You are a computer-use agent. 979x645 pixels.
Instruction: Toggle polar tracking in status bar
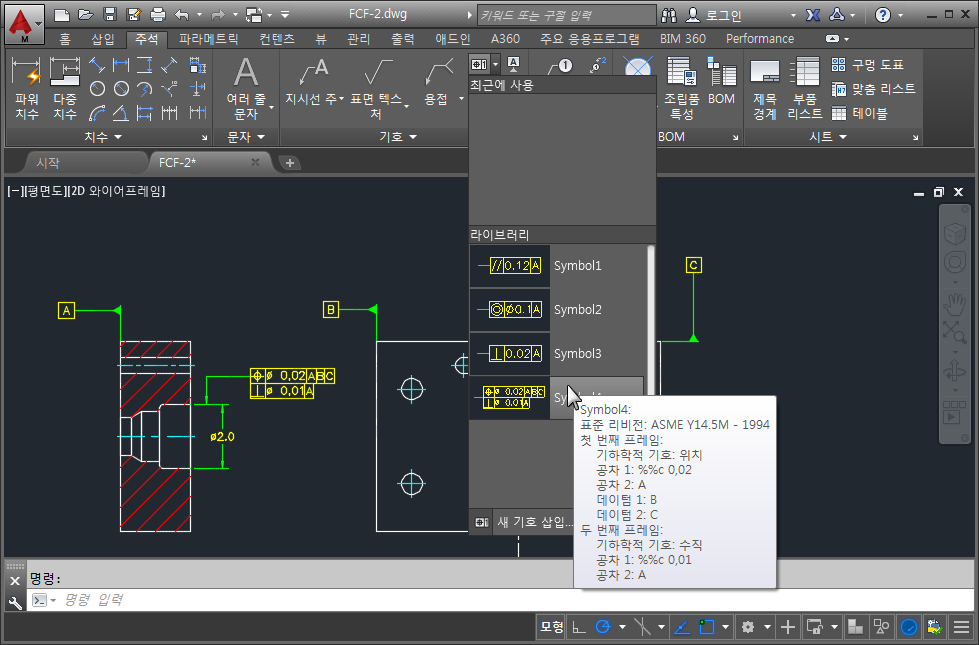603,626
